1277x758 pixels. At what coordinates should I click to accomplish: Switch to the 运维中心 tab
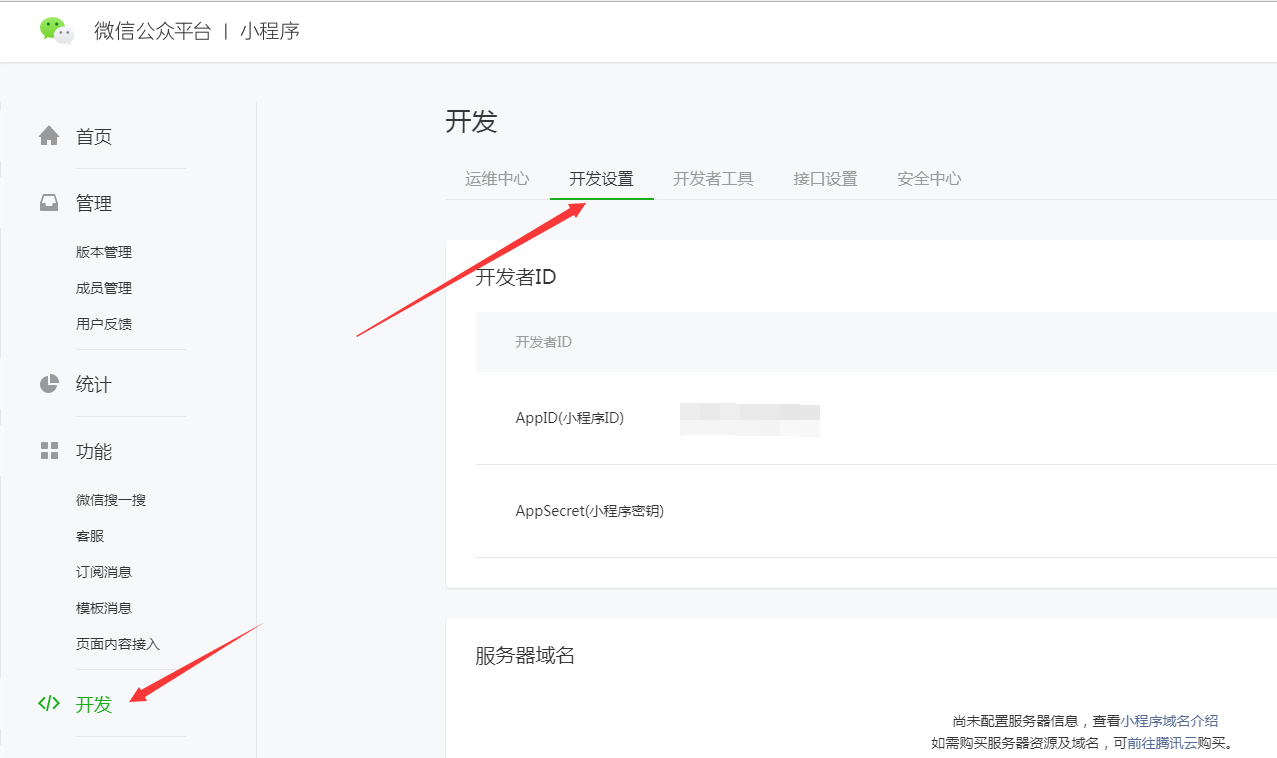497,179
